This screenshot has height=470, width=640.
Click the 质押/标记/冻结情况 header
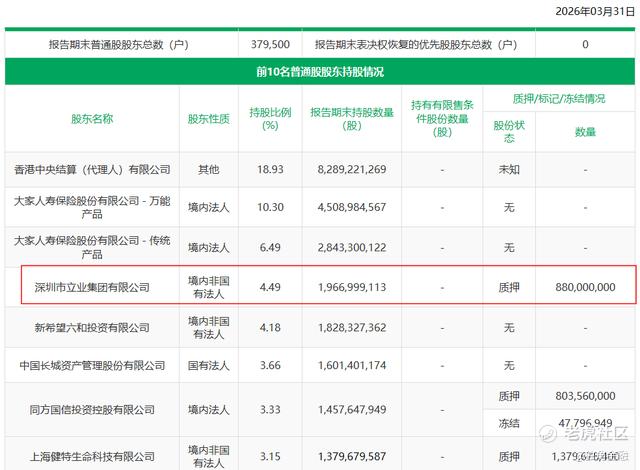click(559, 99)
